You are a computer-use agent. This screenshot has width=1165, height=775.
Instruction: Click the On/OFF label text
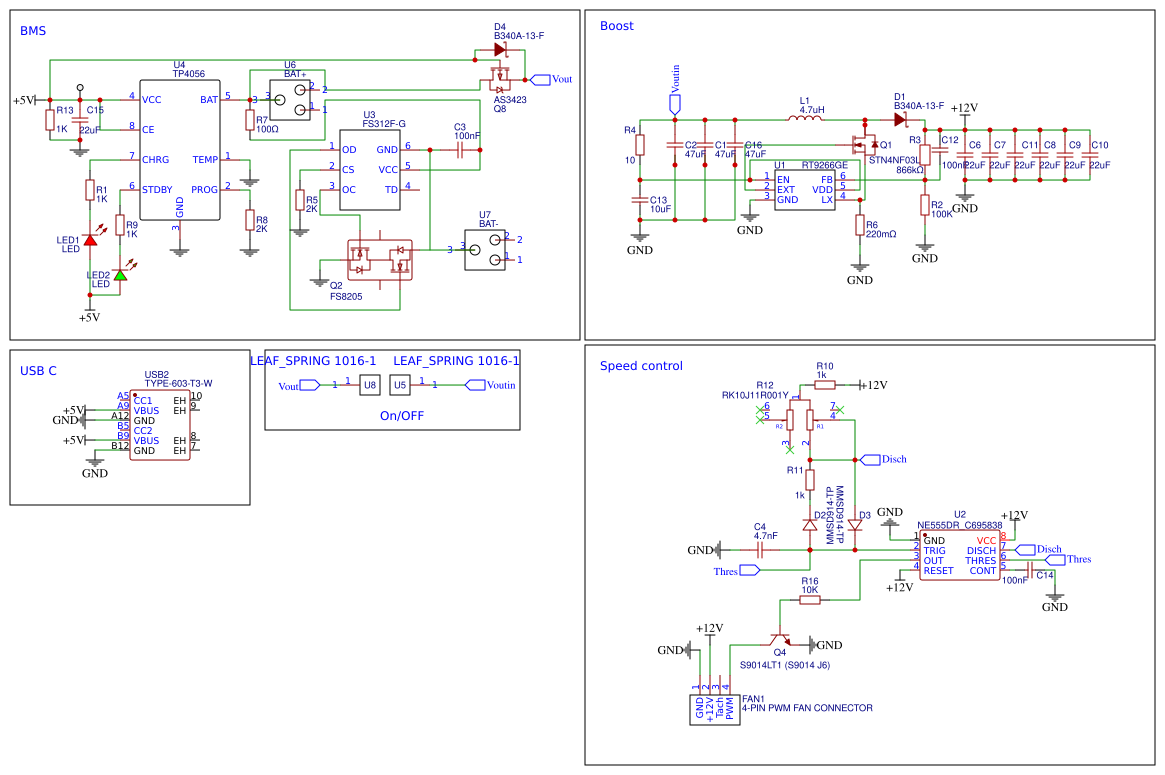pos(402,415)
